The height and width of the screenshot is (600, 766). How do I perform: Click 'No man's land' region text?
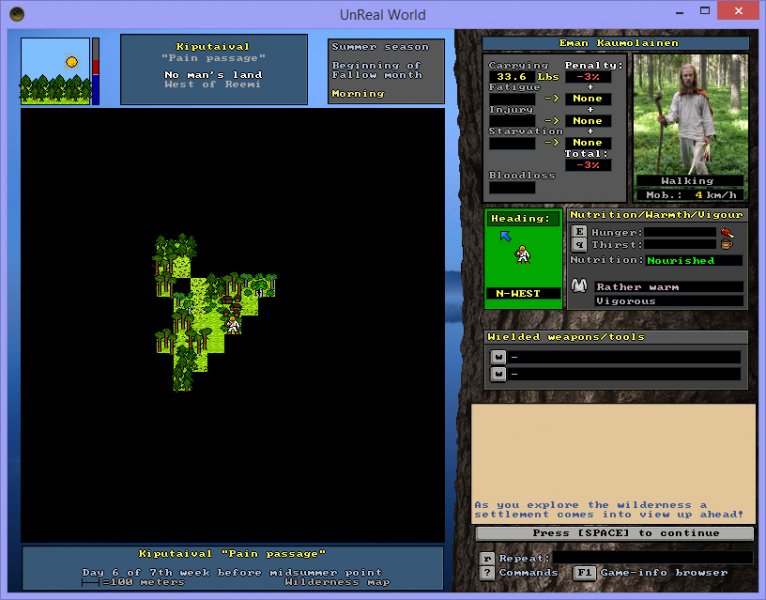click(213, 75)
